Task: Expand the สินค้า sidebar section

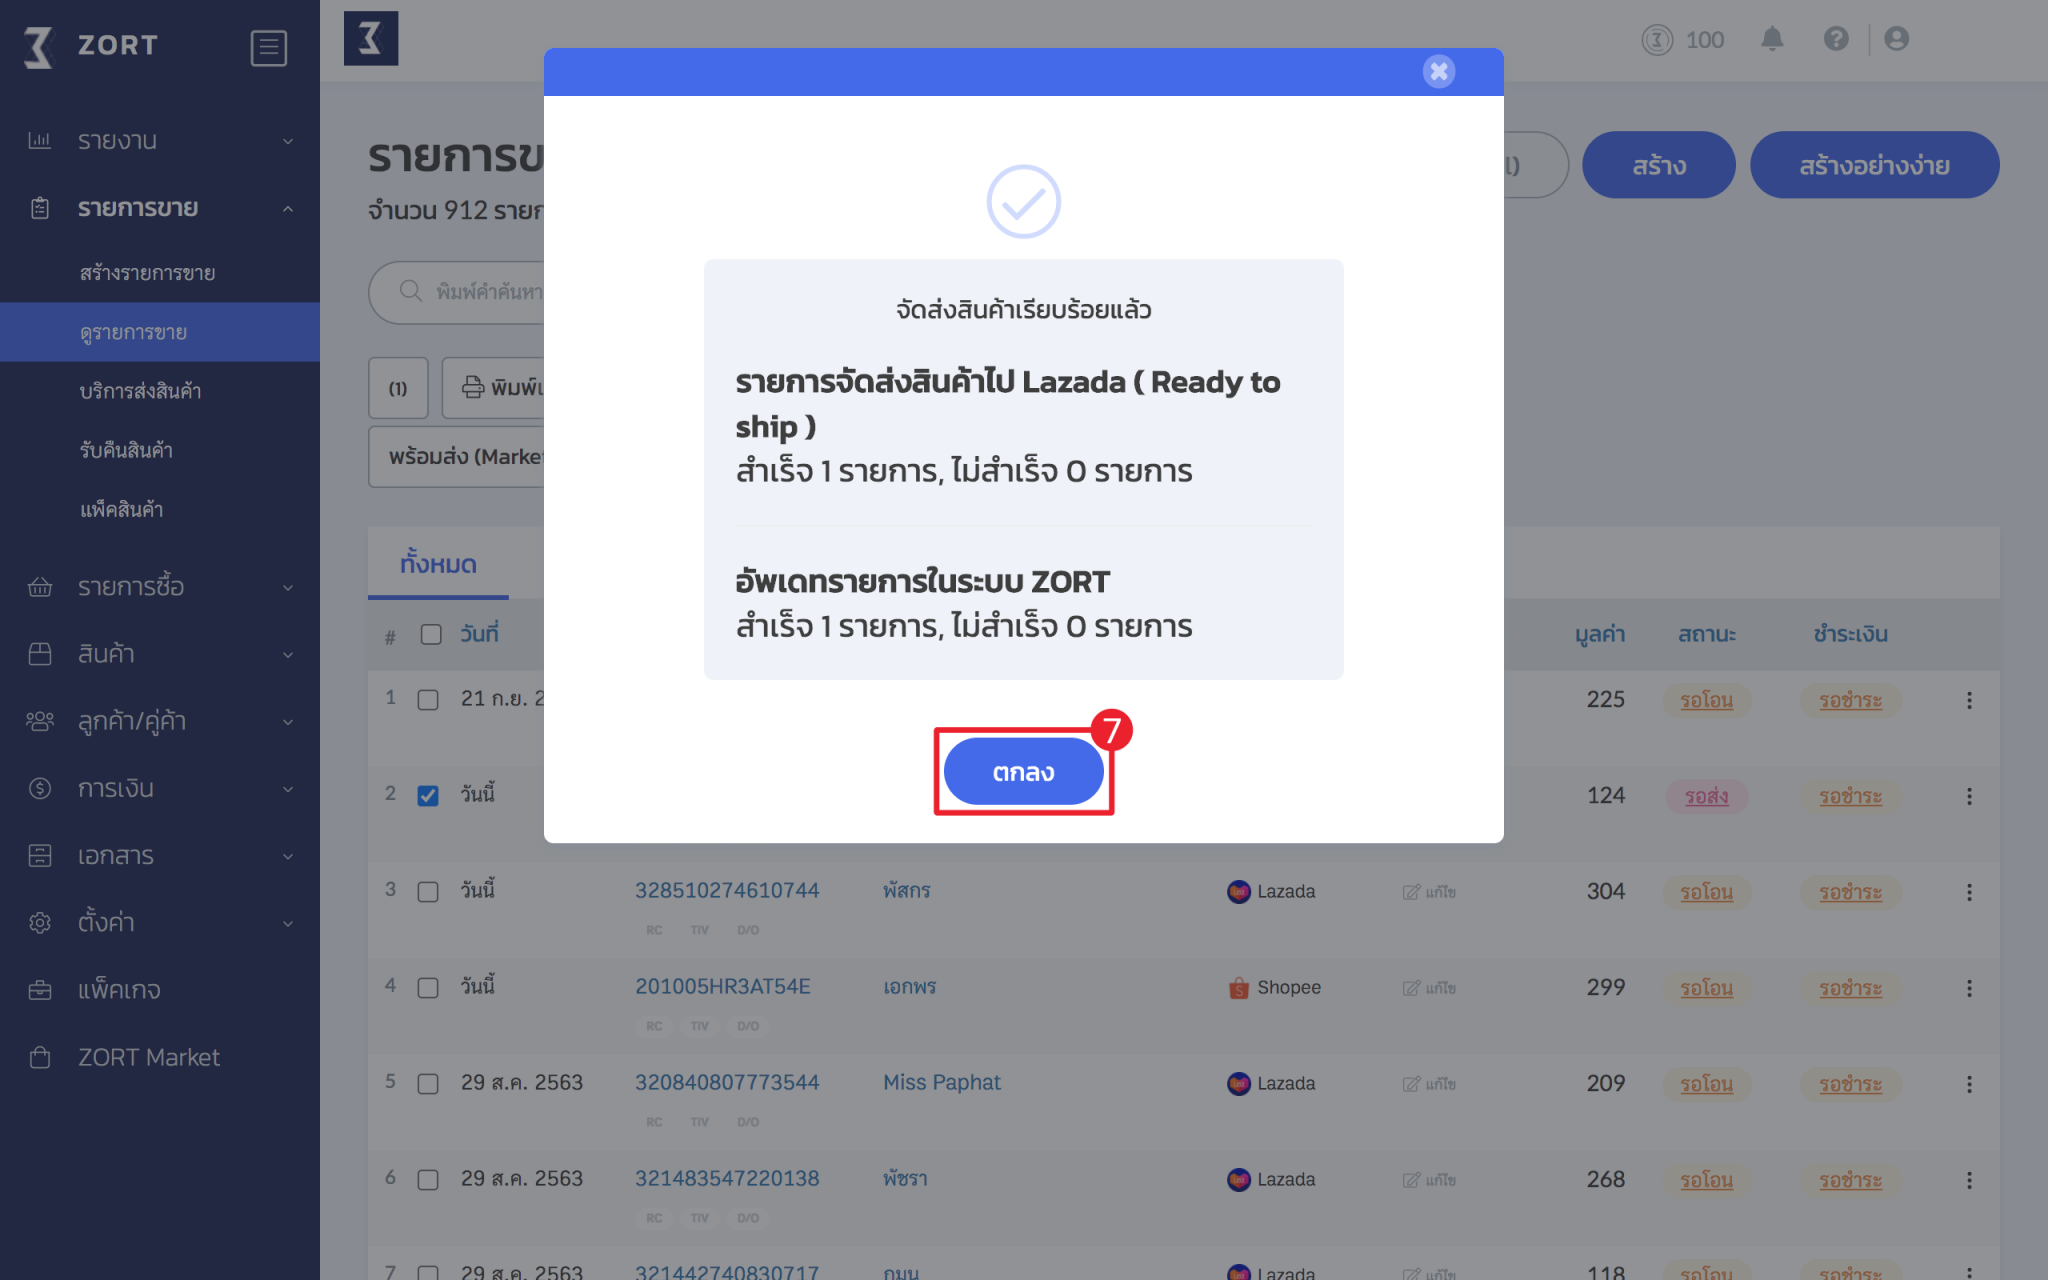Action: (160, 654)
